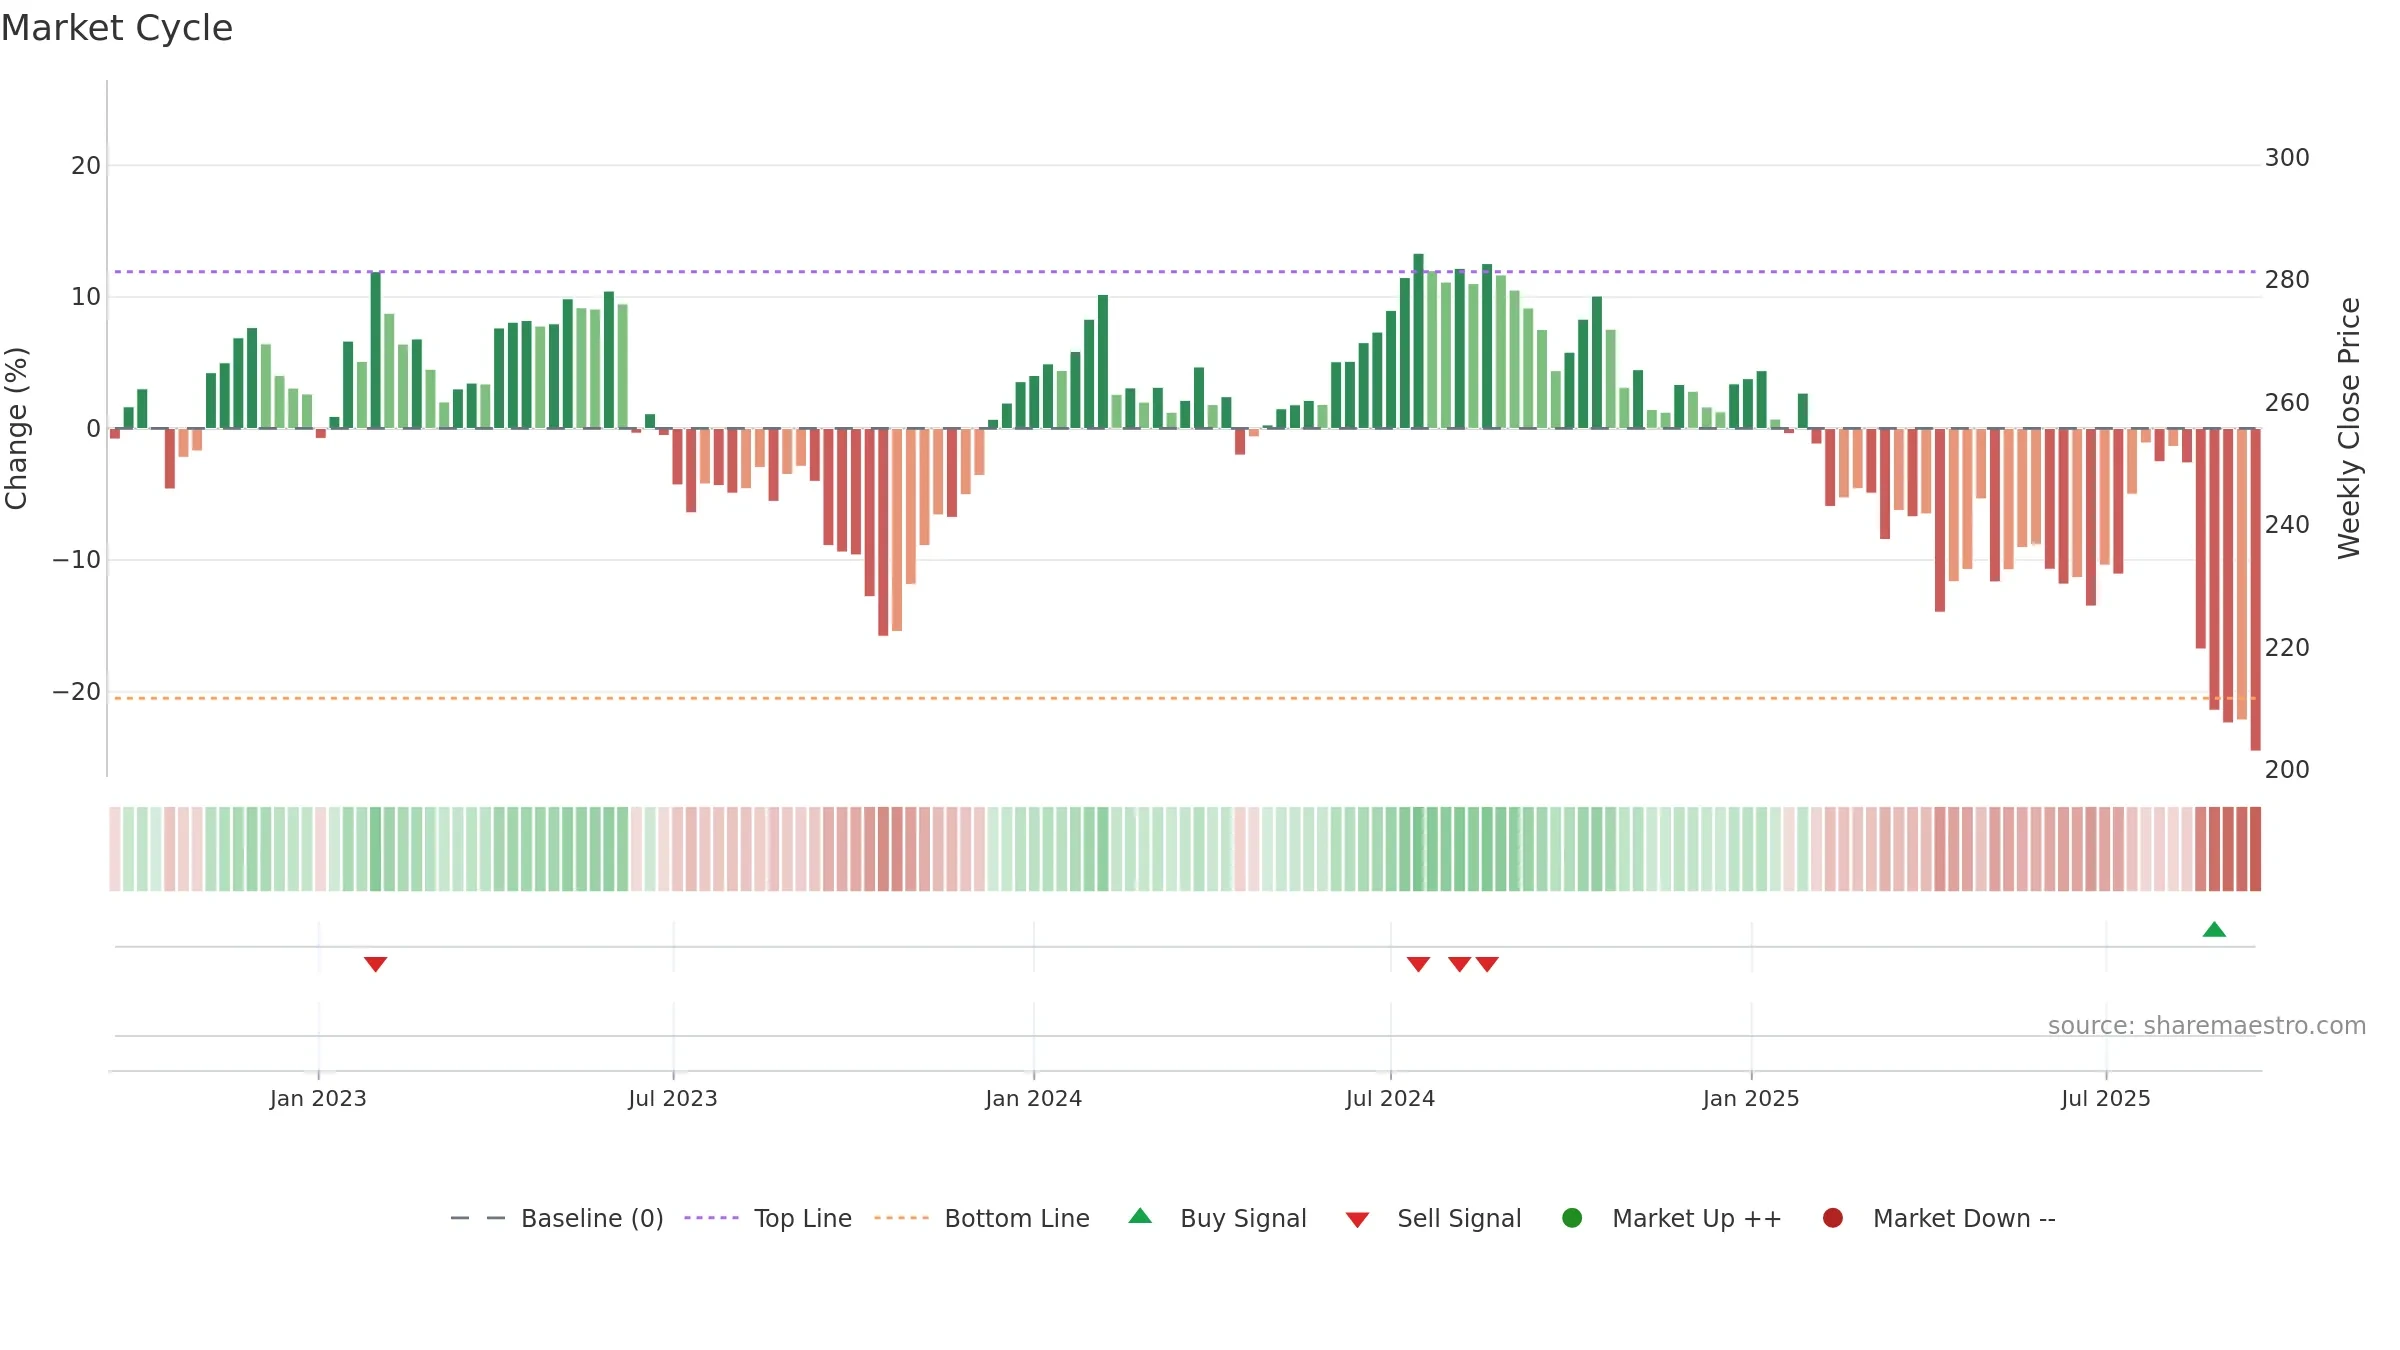Click the Jan 2023 x-axis label

[x=318, y=1099]
